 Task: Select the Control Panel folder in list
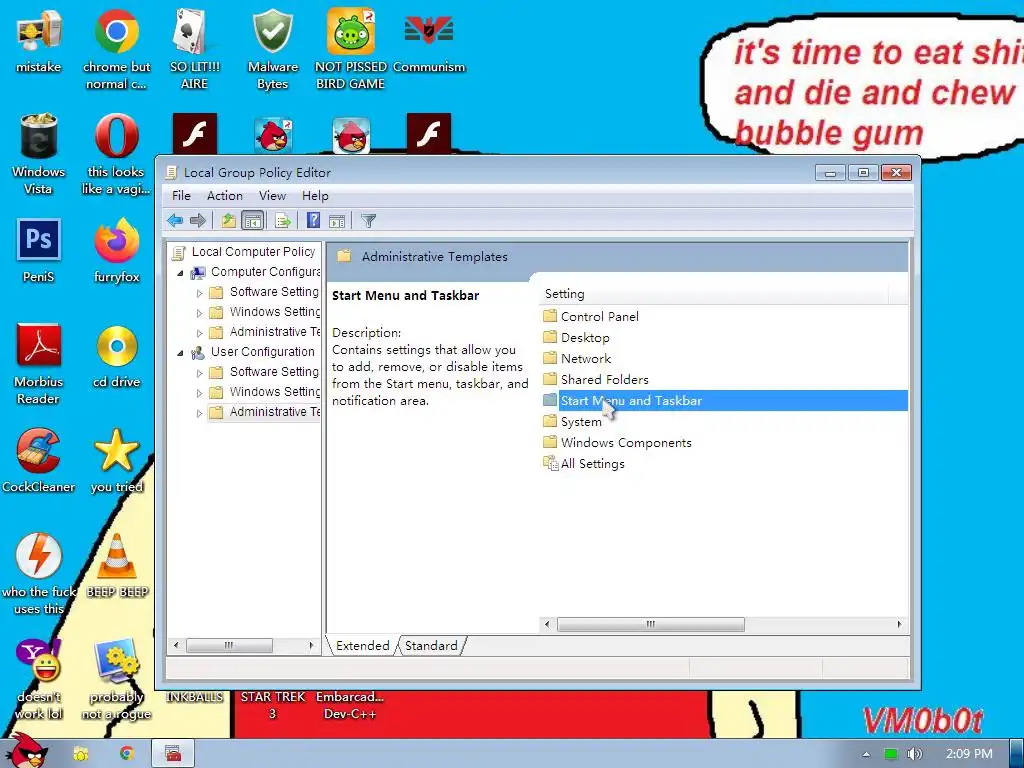click(x=600, y=317)
